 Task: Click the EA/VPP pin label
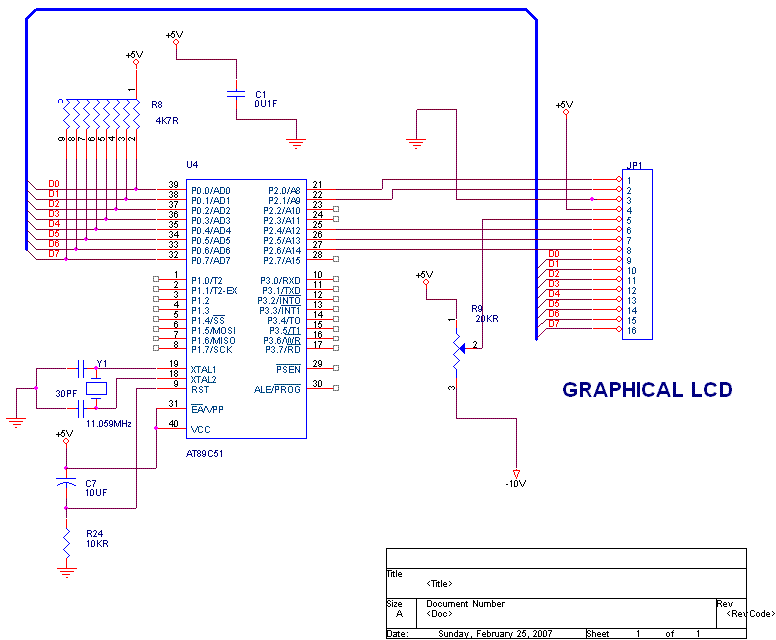tap(207, 409)
